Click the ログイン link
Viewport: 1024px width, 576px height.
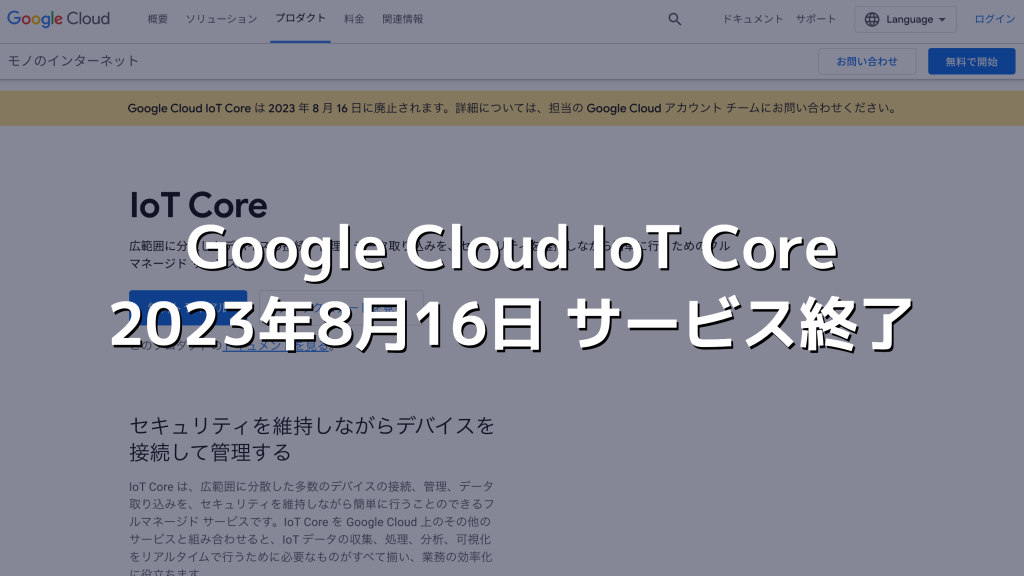[994, 18]
